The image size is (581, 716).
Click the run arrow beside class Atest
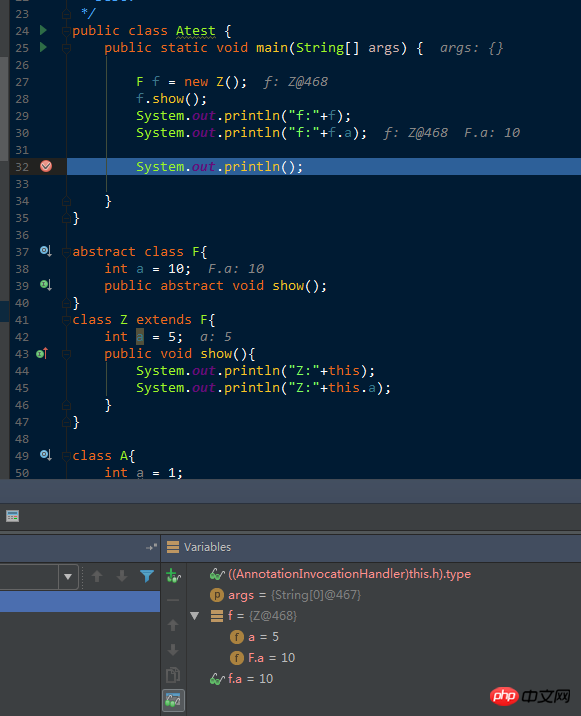pos(43,31)
